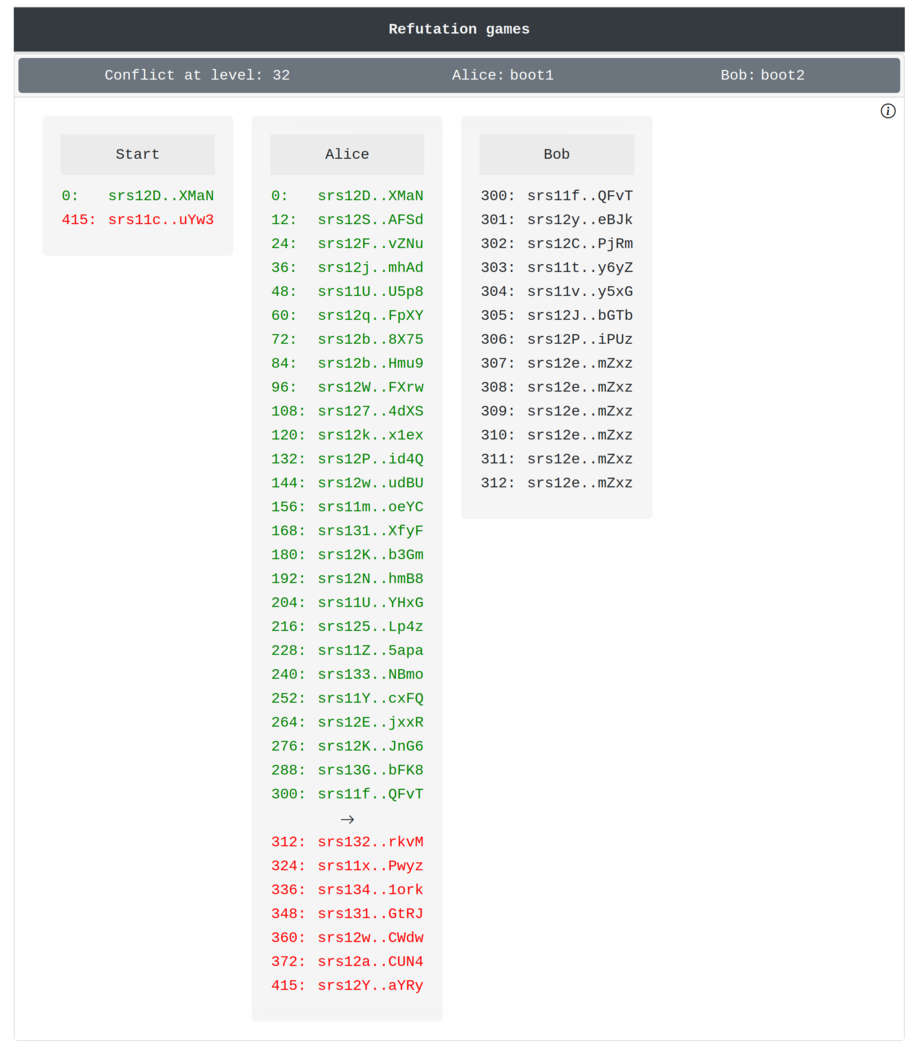
Task: Open Alice red entry 415 srs12Y..aYRy
Action: coord(370,986)
